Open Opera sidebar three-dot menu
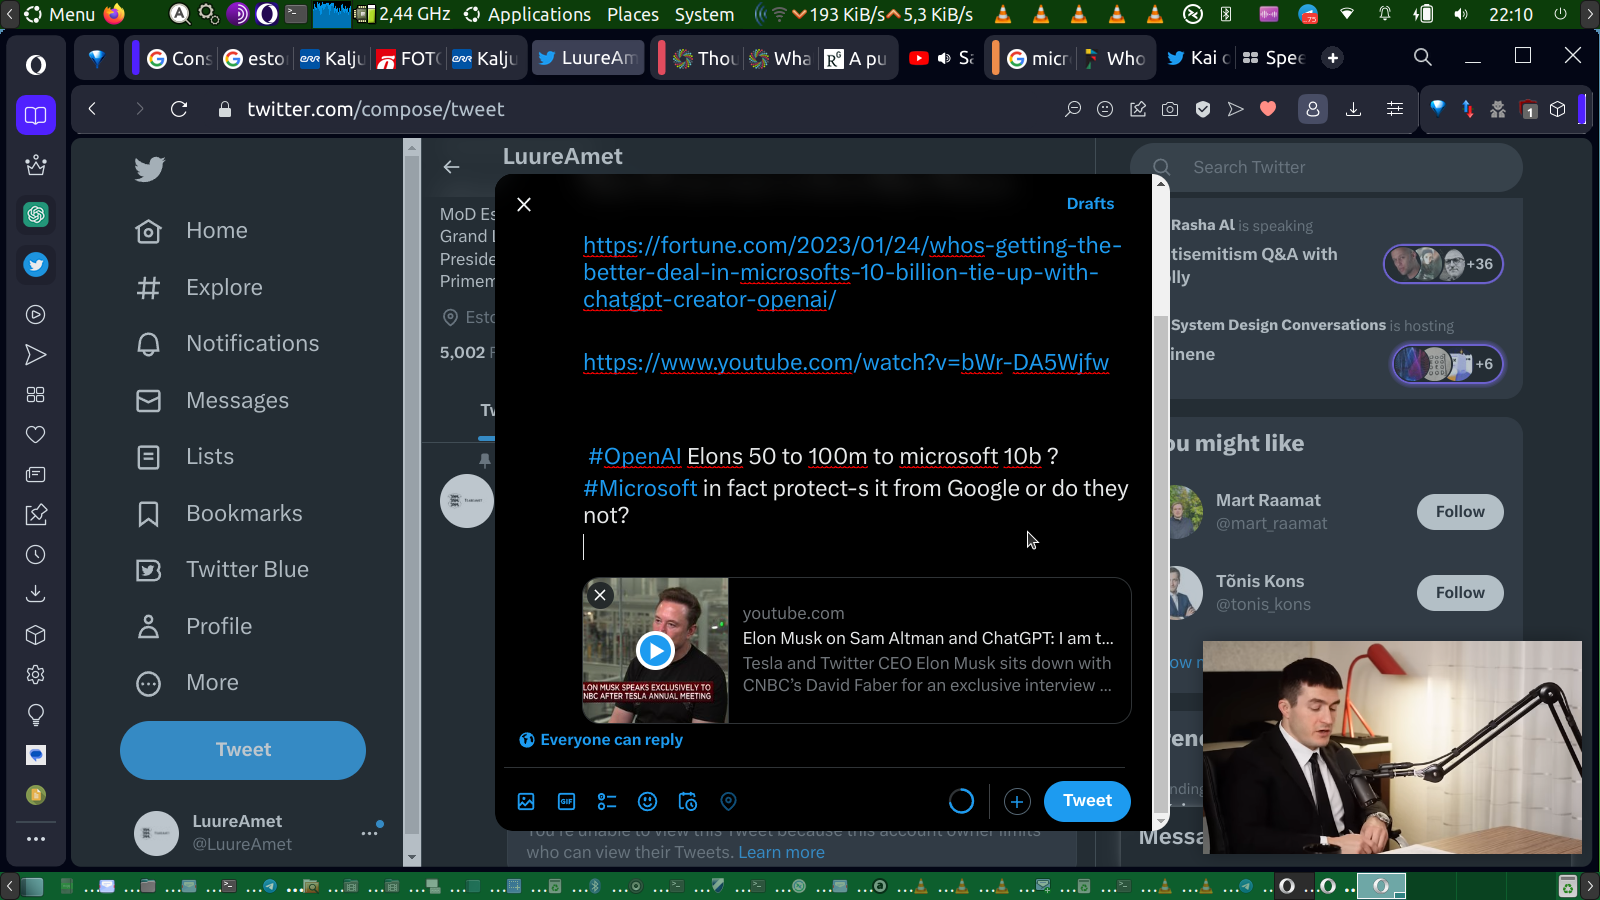This screenshot has height=900, width=1600. 36,839
